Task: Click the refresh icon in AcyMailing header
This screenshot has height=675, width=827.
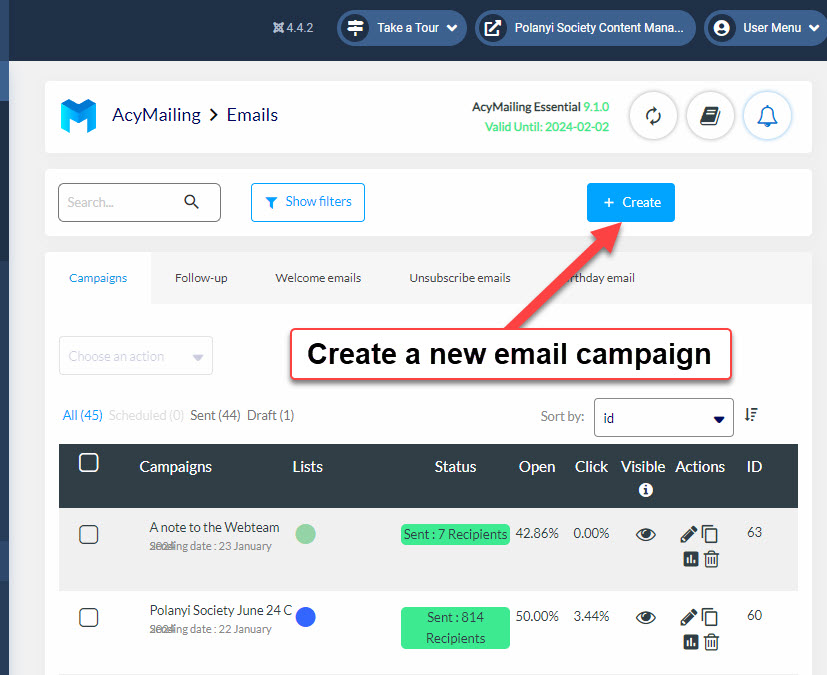Action: pos(654,116)
